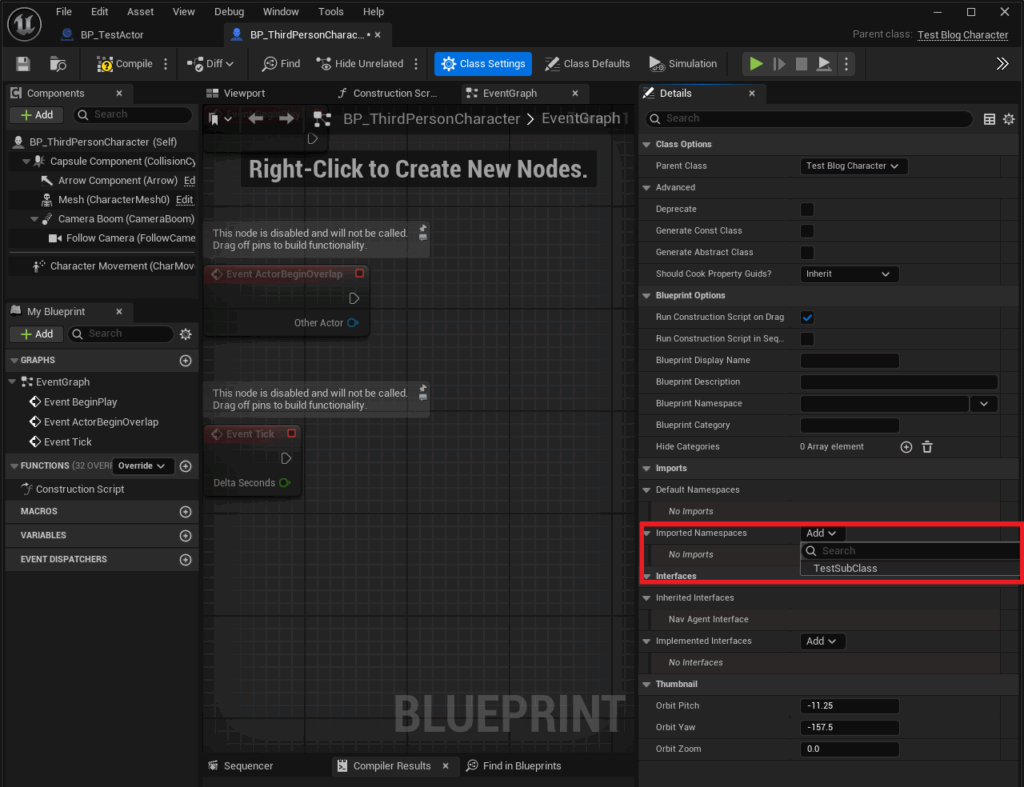The width and height of the screenshot is (1024, 787).
Task: Open the function Override dropdown
Action: (142, 466)
